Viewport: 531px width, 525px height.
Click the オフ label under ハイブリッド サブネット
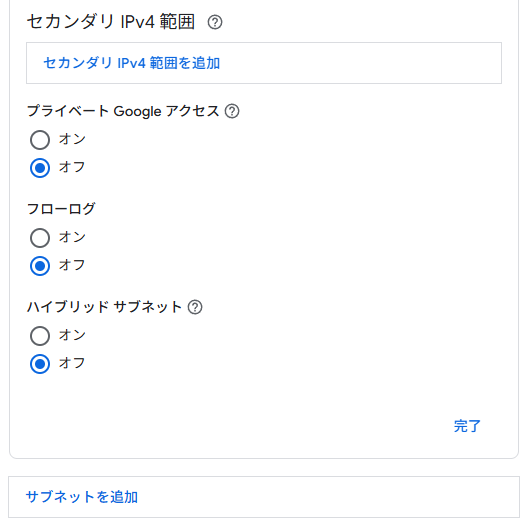(72, 363)
